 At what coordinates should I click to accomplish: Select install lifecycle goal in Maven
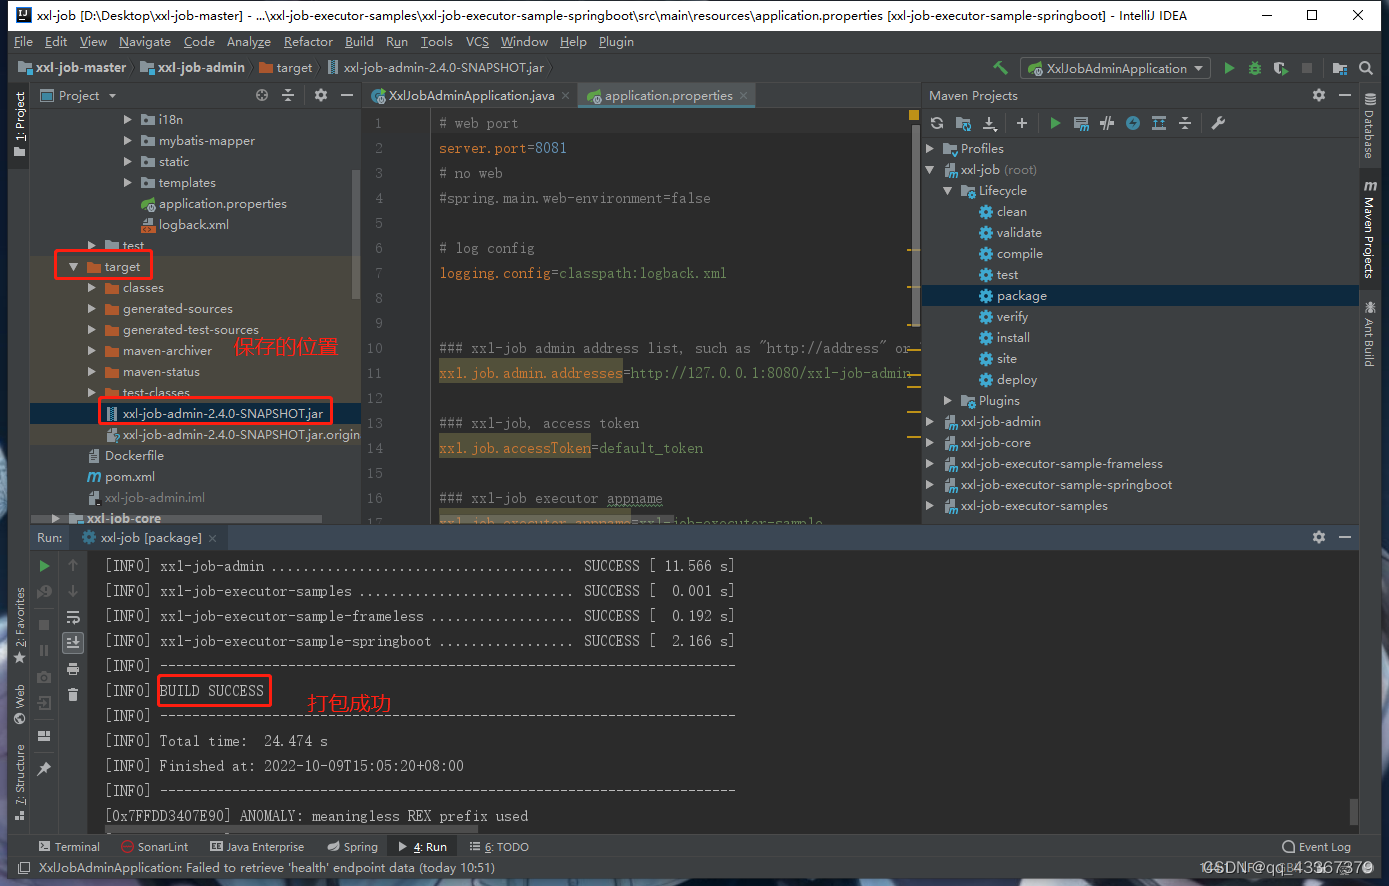point(1013,338)
